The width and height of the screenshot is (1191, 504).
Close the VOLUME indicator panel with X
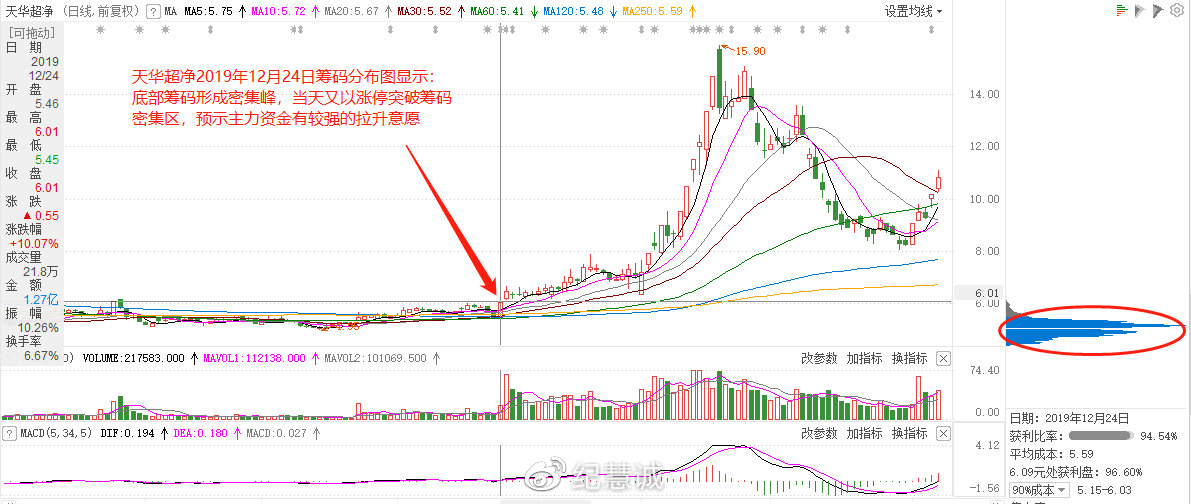[x=943, y=358]
